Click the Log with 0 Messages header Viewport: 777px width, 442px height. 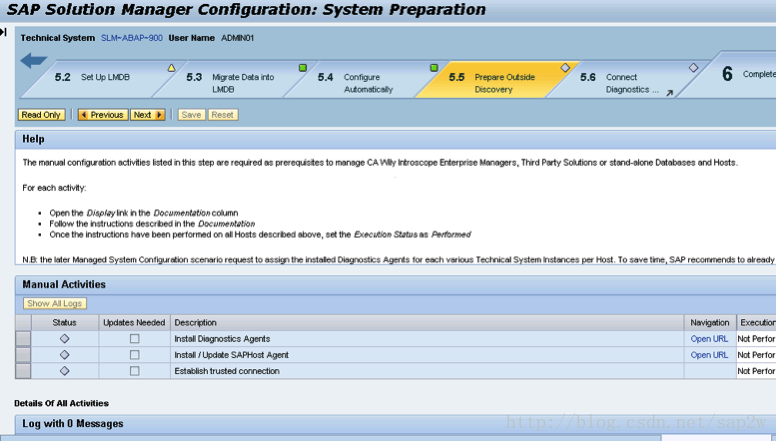(x=395, y=424)
